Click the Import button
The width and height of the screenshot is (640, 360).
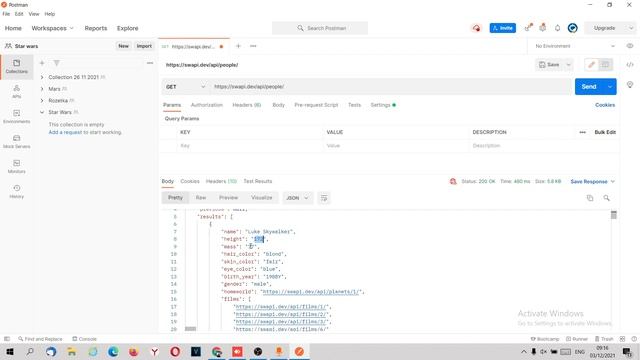click(x=144, y=46)
